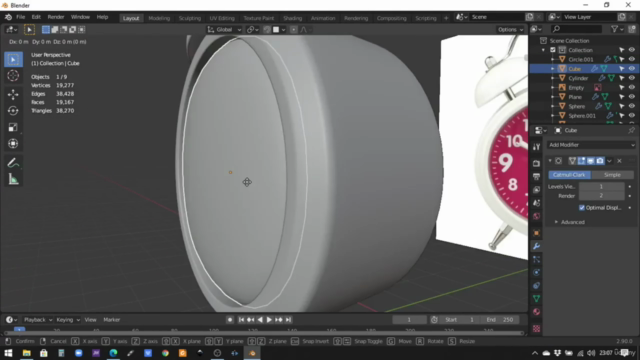The width and height of the screenshot is (640, 360).
Task: Open the Render properties tab
Action: (536, 163)
